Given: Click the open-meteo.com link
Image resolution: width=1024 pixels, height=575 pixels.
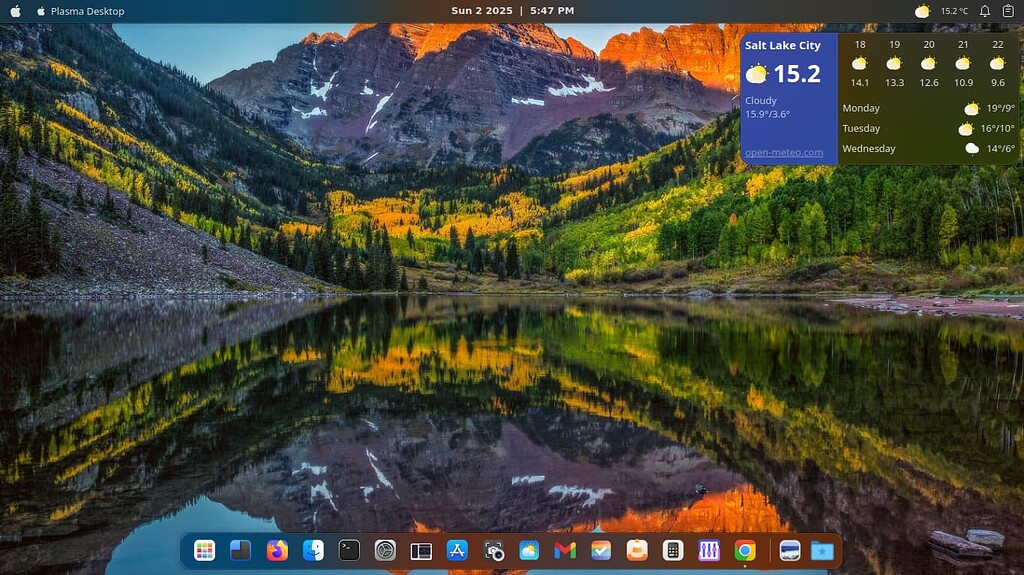Looking at the screenshot, I should point(784,153).
